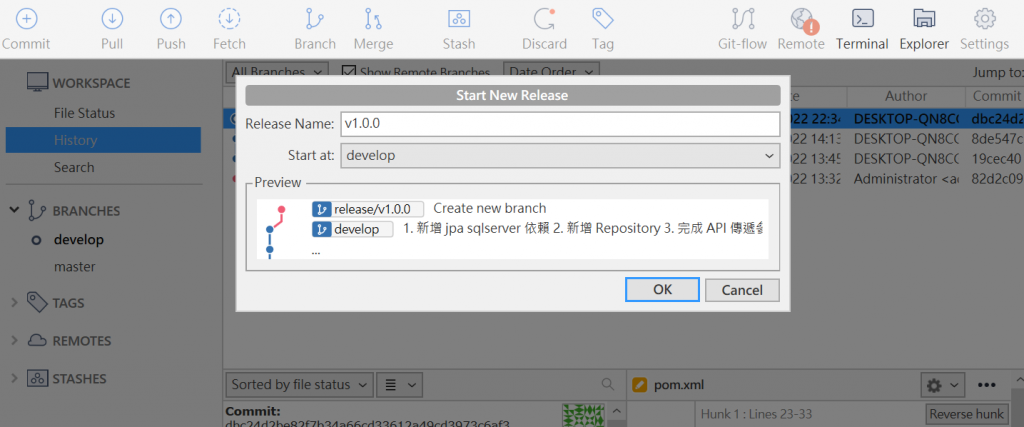Click the Commit column header
This screenshot has width=1024, height=427.
point(995,96)
